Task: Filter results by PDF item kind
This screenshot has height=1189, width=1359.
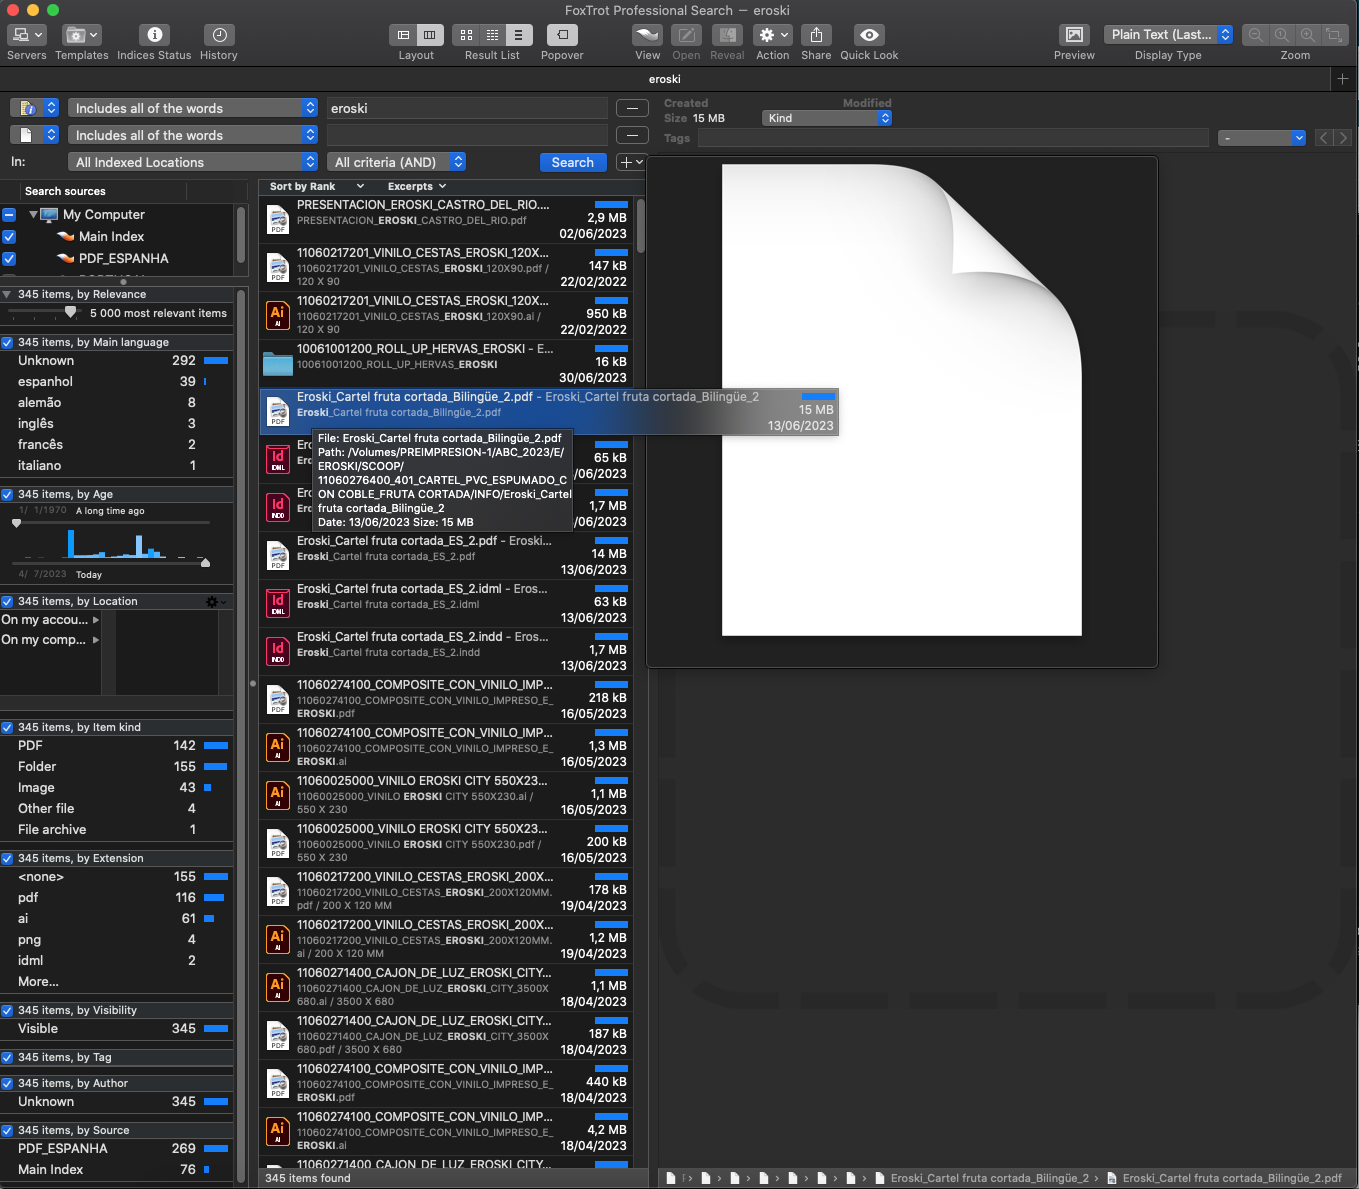Action: 30,746
